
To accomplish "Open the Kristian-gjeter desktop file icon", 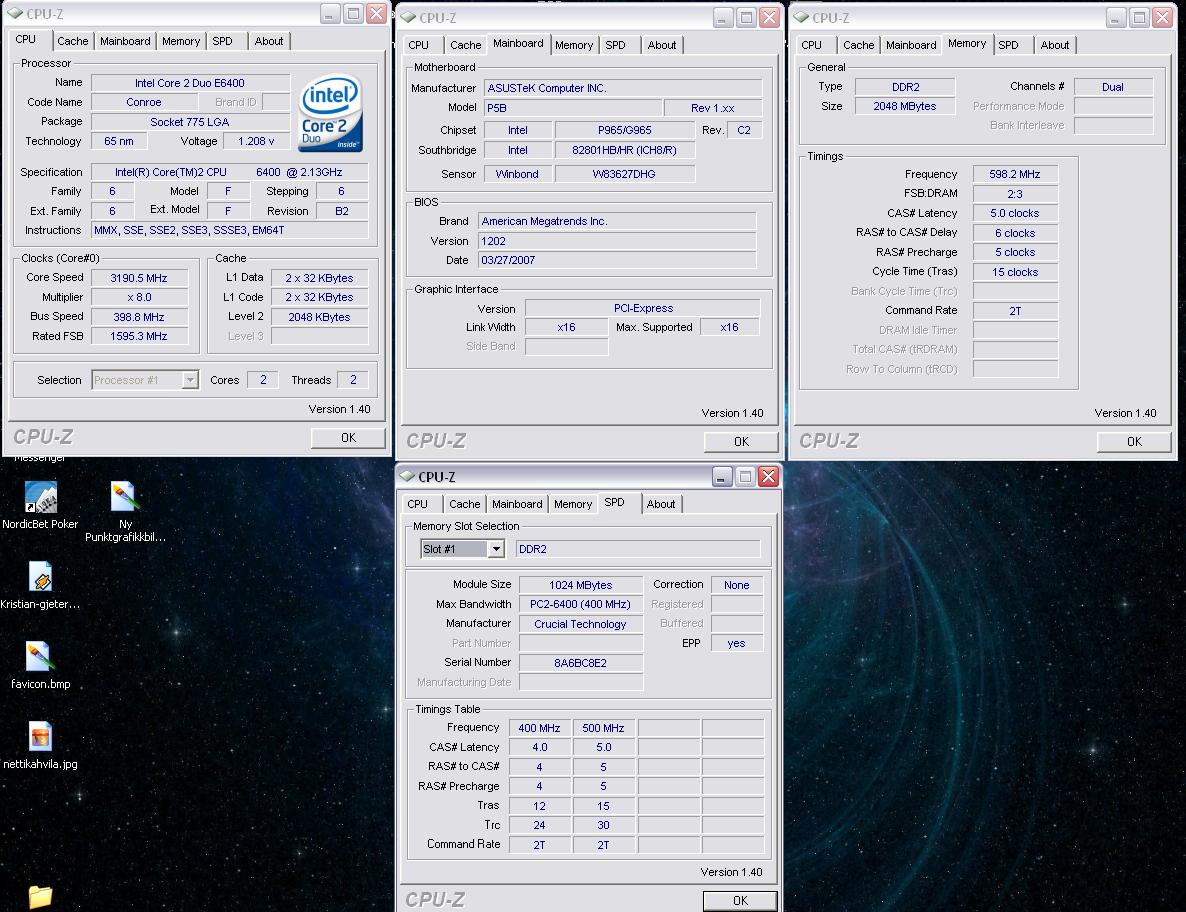I will pyautogui.click(x=40, y=585).
